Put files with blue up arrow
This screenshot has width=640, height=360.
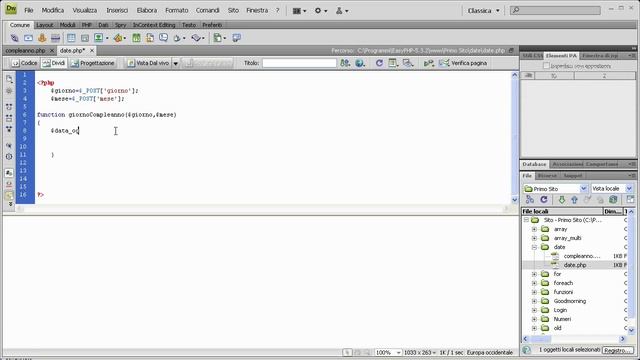[x=574, y=199]
